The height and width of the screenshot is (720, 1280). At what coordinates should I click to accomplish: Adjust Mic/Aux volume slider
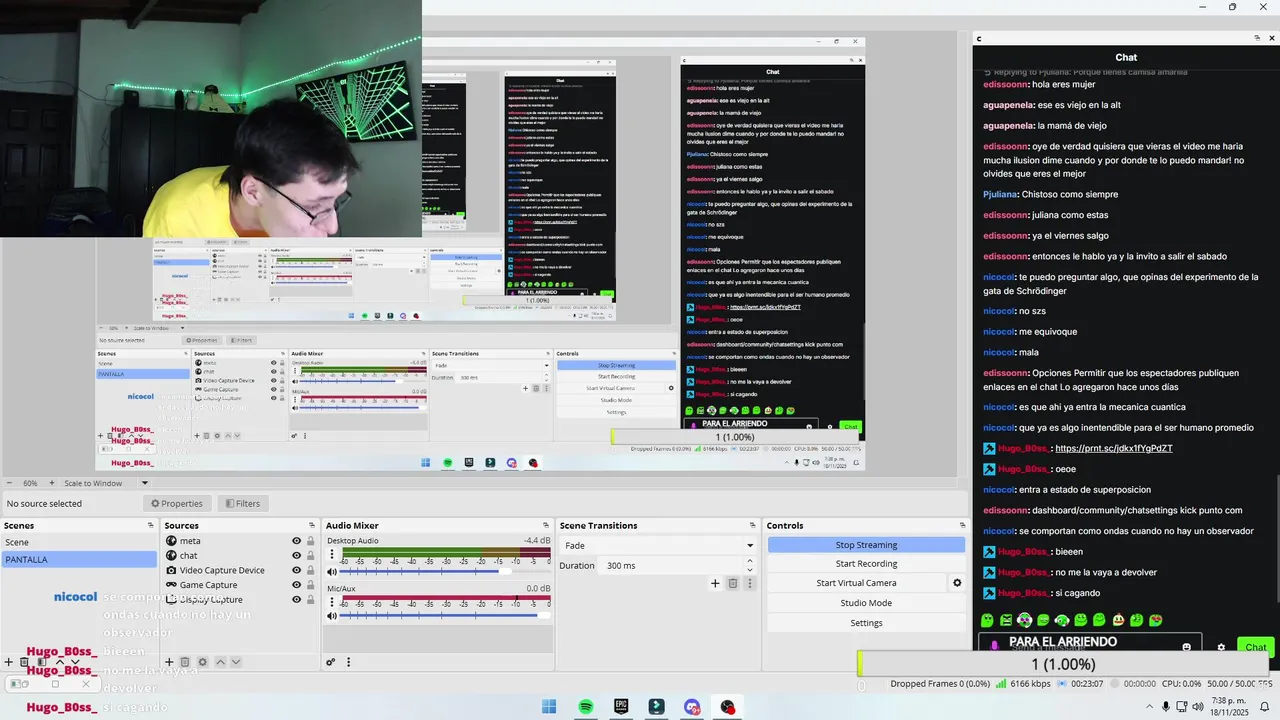pos(445,616)
